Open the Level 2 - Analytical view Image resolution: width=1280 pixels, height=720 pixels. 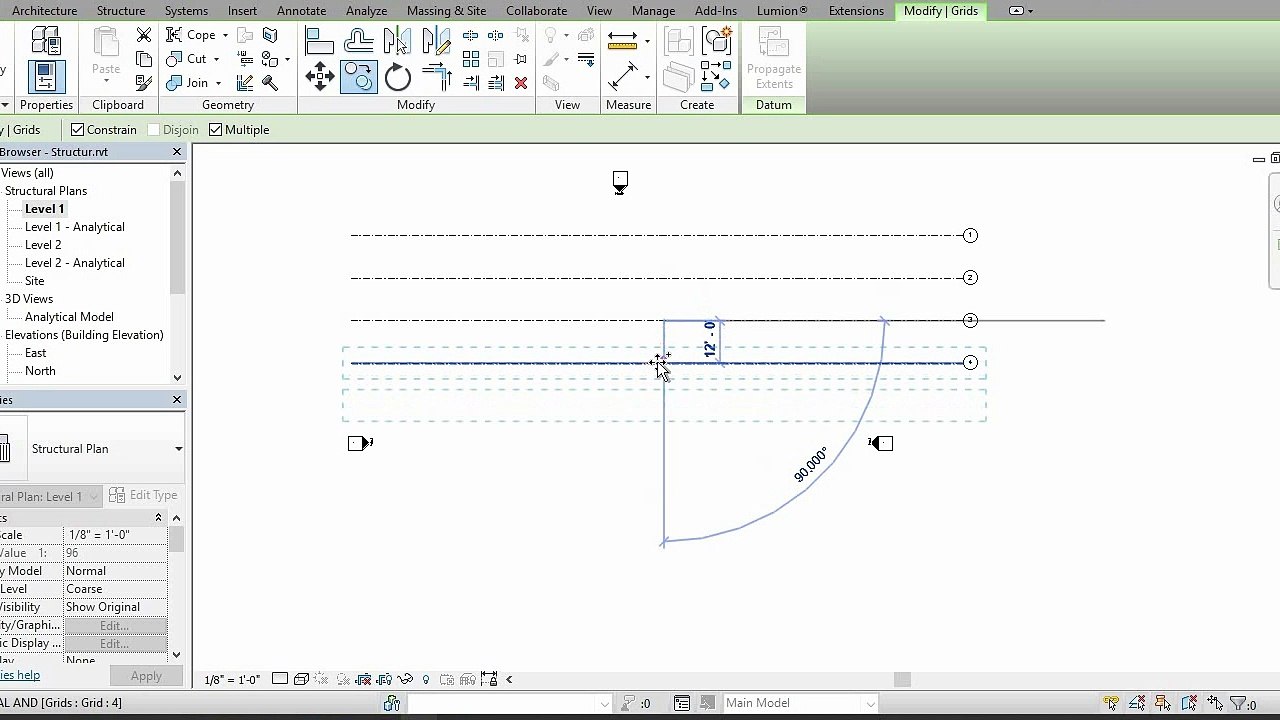75,263
